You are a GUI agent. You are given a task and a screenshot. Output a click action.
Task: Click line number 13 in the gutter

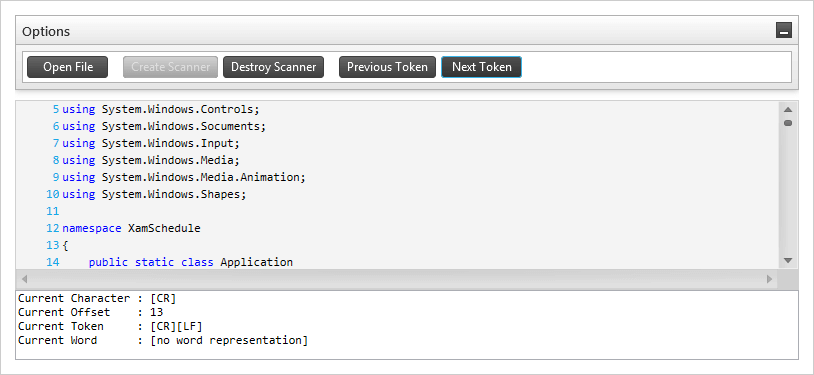tap(52, 245)
